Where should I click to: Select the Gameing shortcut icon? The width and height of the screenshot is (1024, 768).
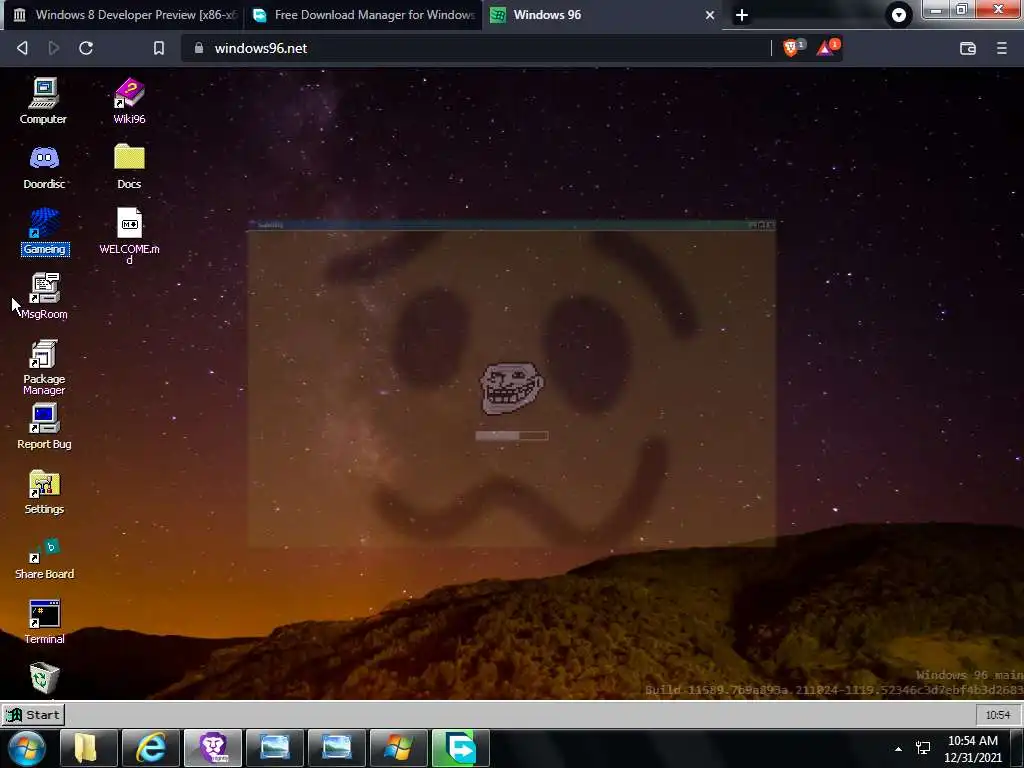[x=44, y=231]
